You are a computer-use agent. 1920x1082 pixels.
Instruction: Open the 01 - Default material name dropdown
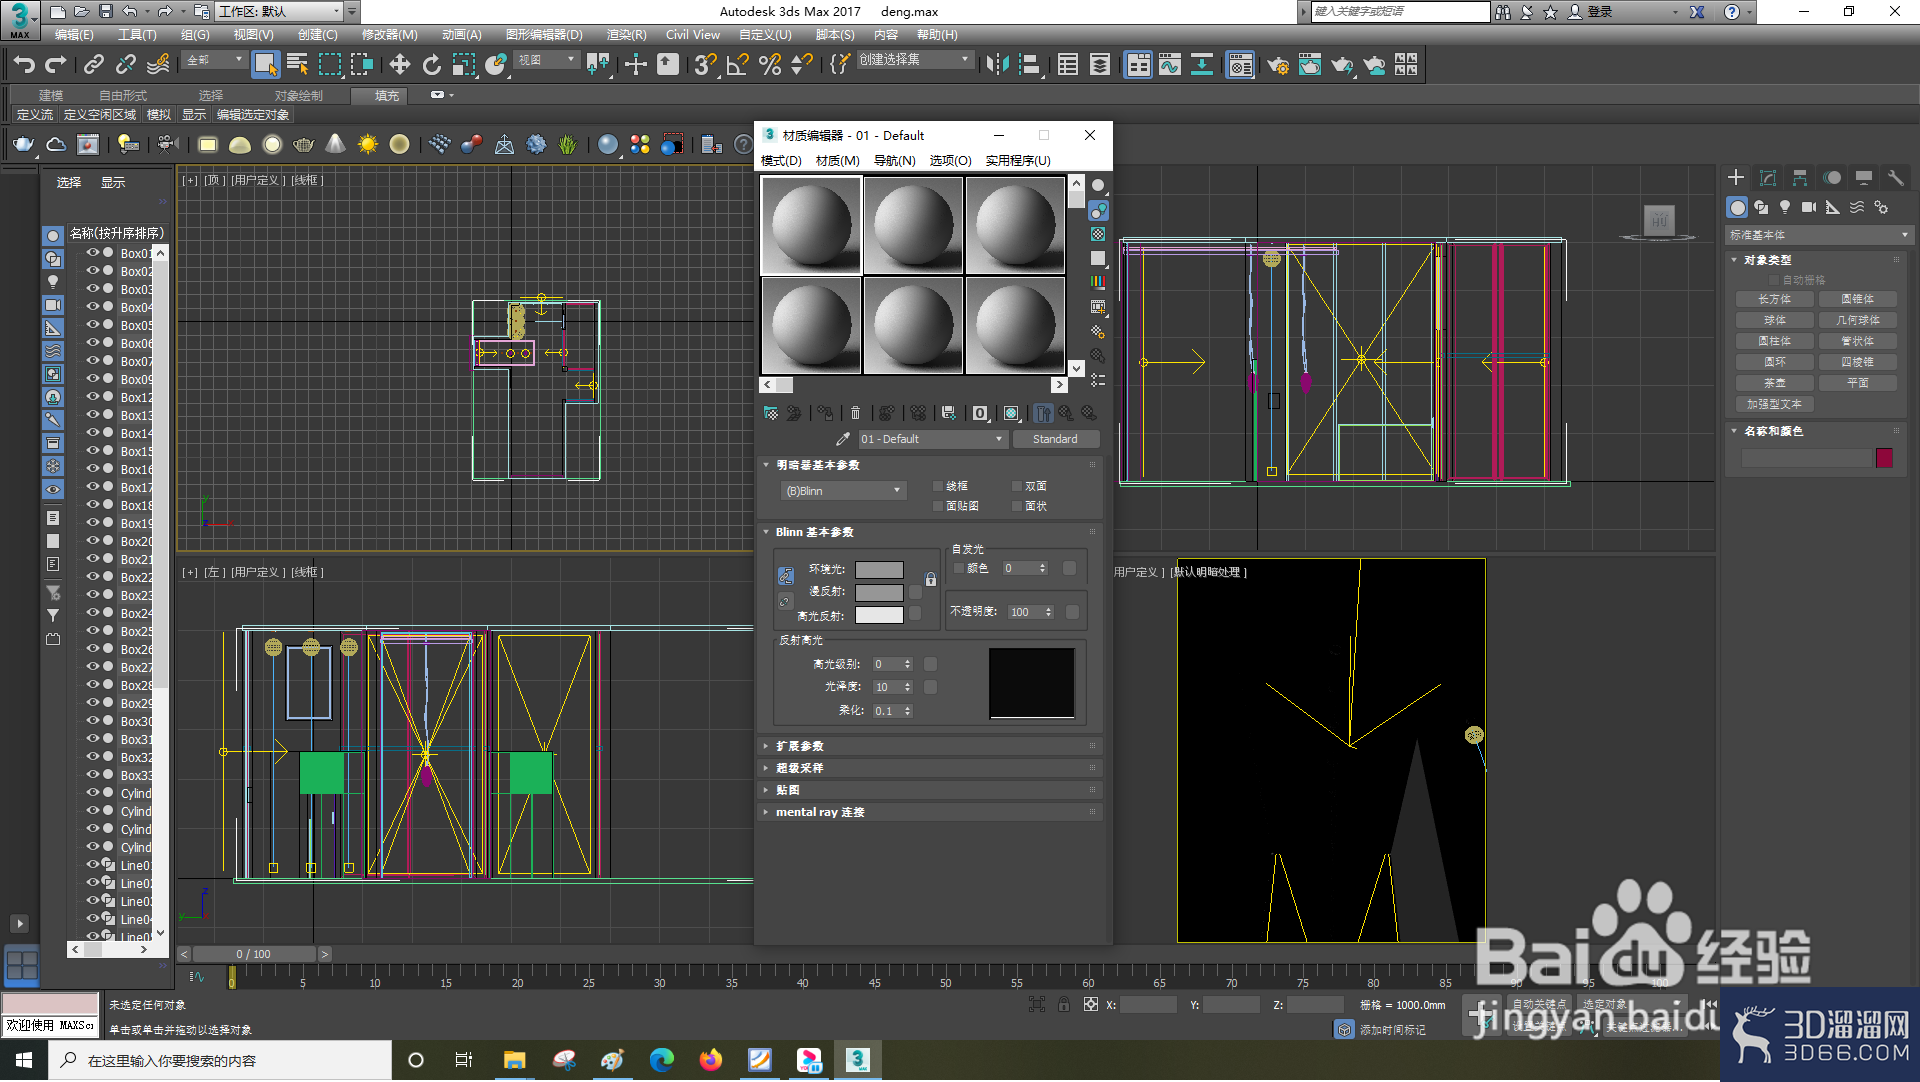tap(931, 439)
